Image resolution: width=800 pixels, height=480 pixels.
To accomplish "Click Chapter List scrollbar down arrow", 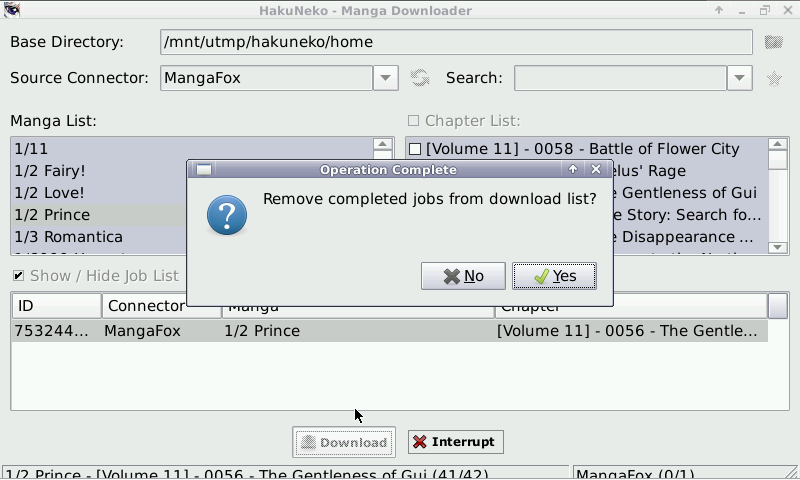I will [778, 247].
